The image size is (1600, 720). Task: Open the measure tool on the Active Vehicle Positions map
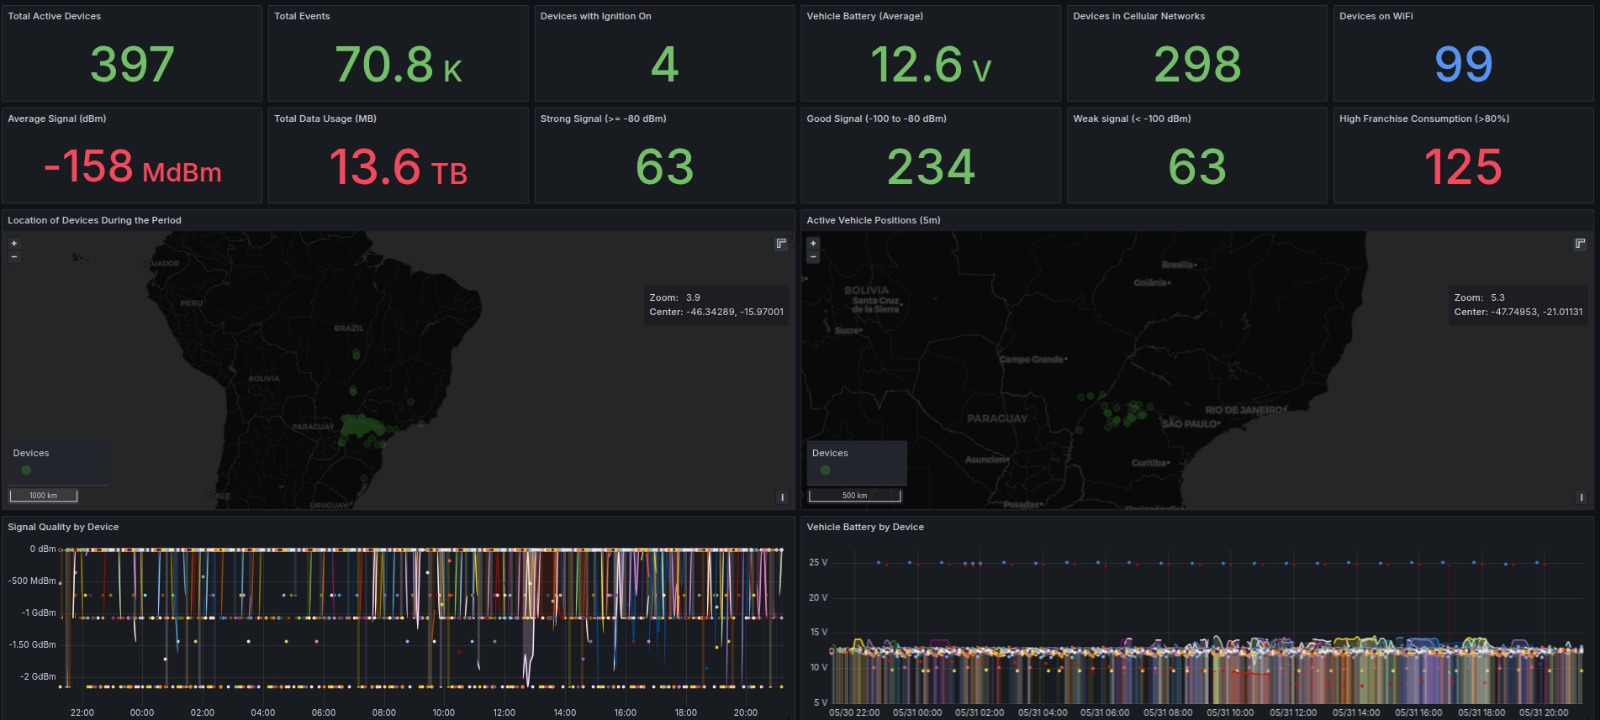click(x=1580, y=244)
